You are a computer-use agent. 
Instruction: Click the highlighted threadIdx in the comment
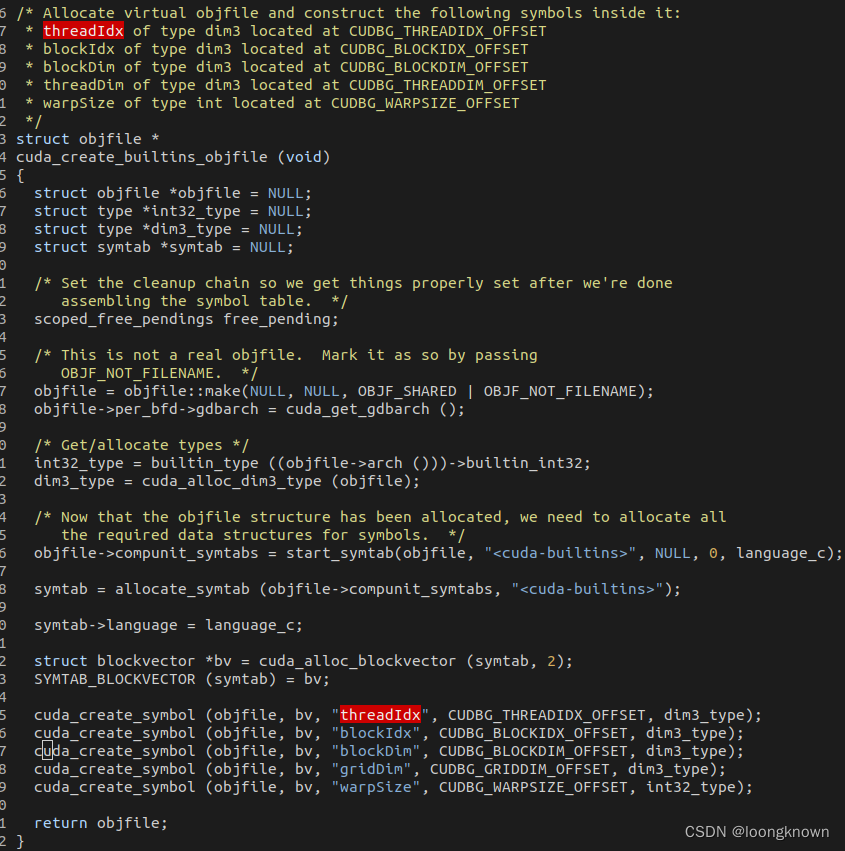pyautogui.click(x=84, y=31)
